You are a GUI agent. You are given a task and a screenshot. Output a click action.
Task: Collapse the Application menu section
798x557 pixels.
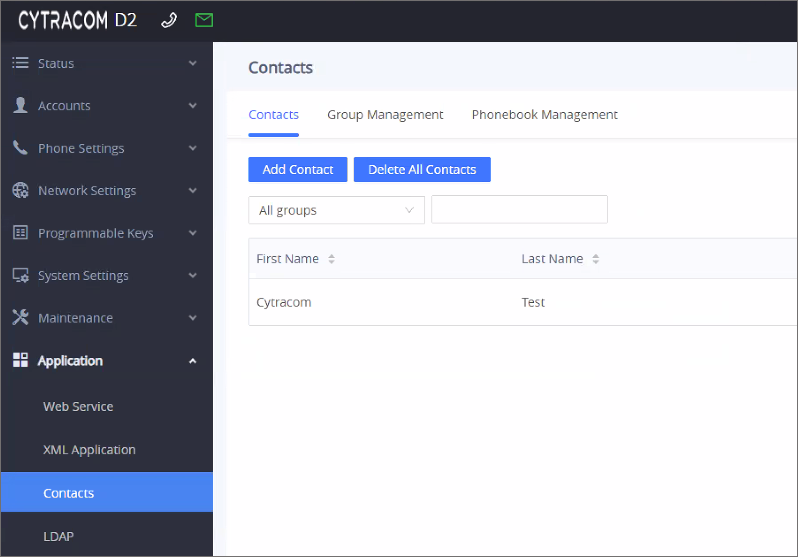193,361
